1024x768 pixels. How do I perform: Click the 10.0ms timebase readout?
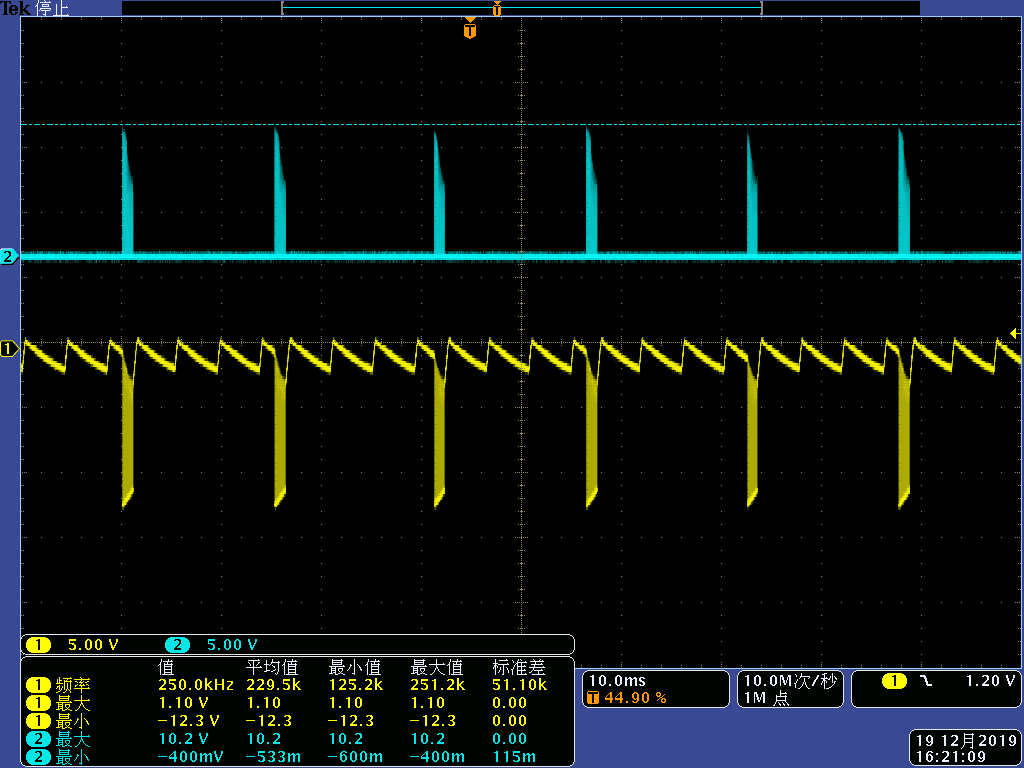(617, 681)
